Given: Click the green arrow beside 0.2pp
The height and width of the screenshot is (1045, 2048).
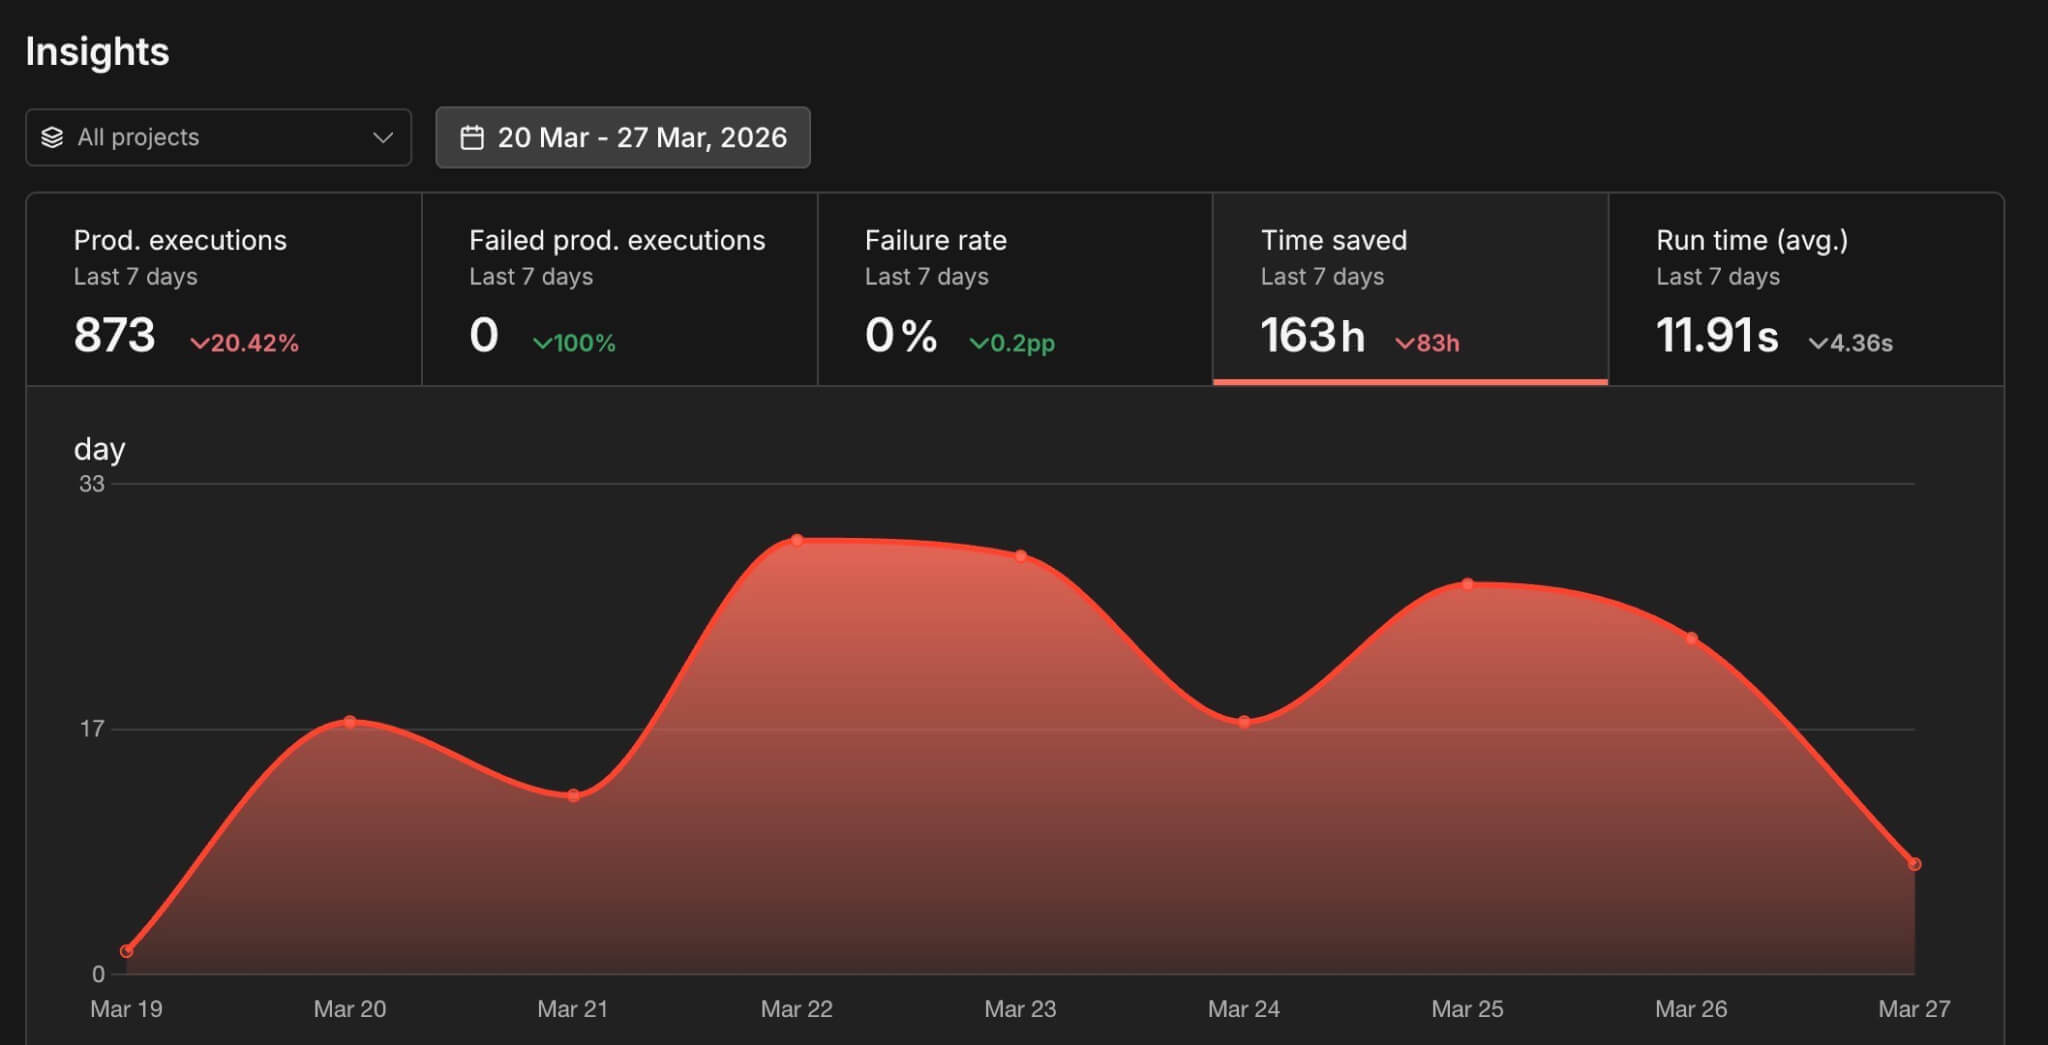Looking at the screenshot, I should [x=978, y=344].
